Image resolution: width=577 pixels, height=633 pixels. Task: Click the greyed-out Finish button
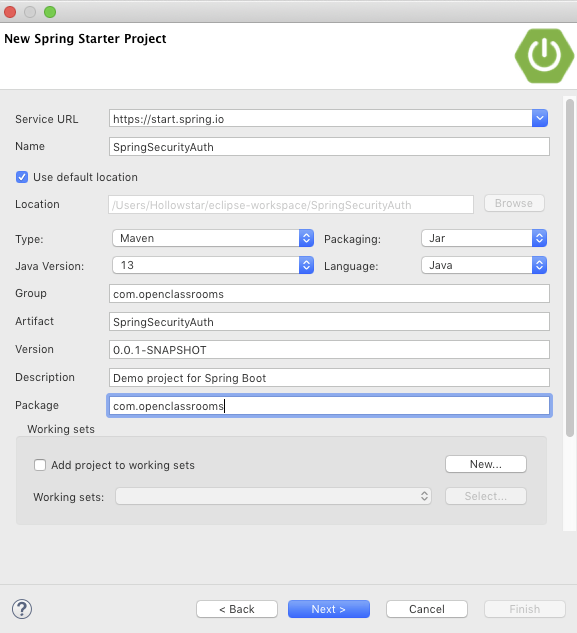[x=525, y=609]
